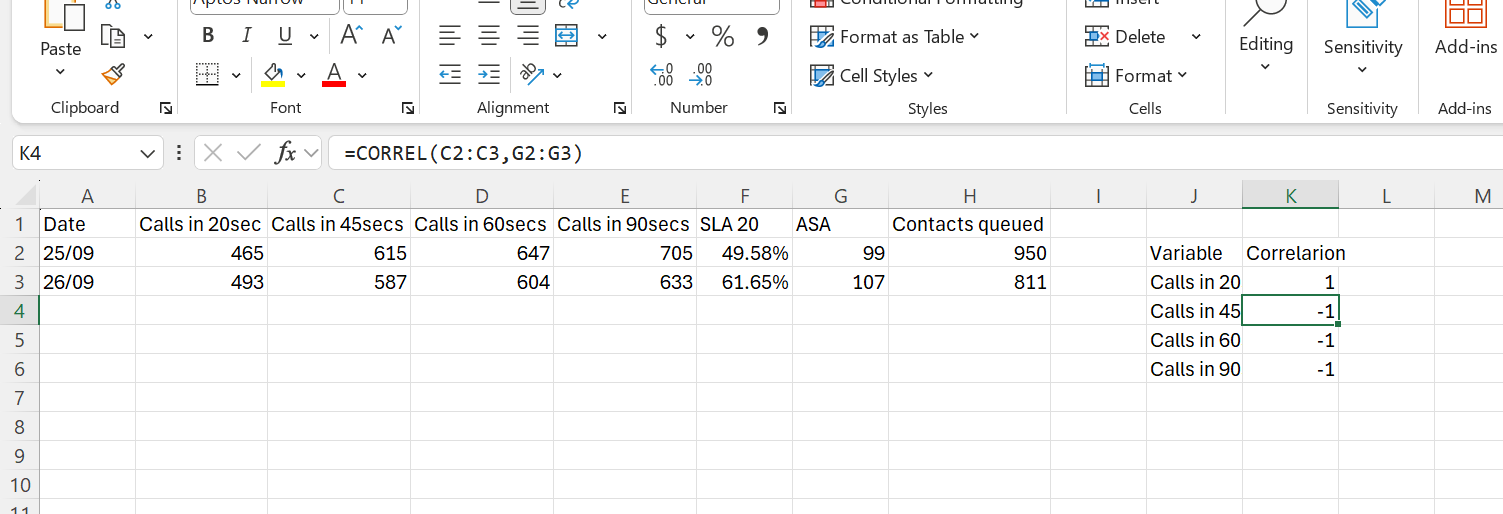Open the Name Box dropdown
This screenshot has width=1503, height=514.
[x=148, y=153]
